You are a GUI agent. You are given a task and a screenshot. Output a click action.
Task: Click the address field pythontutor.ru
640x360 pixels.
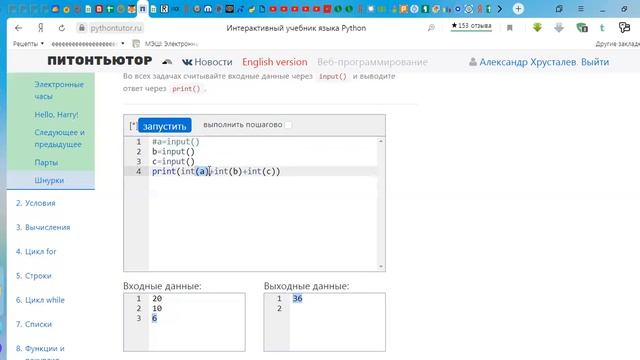click(x=116, y=28)
